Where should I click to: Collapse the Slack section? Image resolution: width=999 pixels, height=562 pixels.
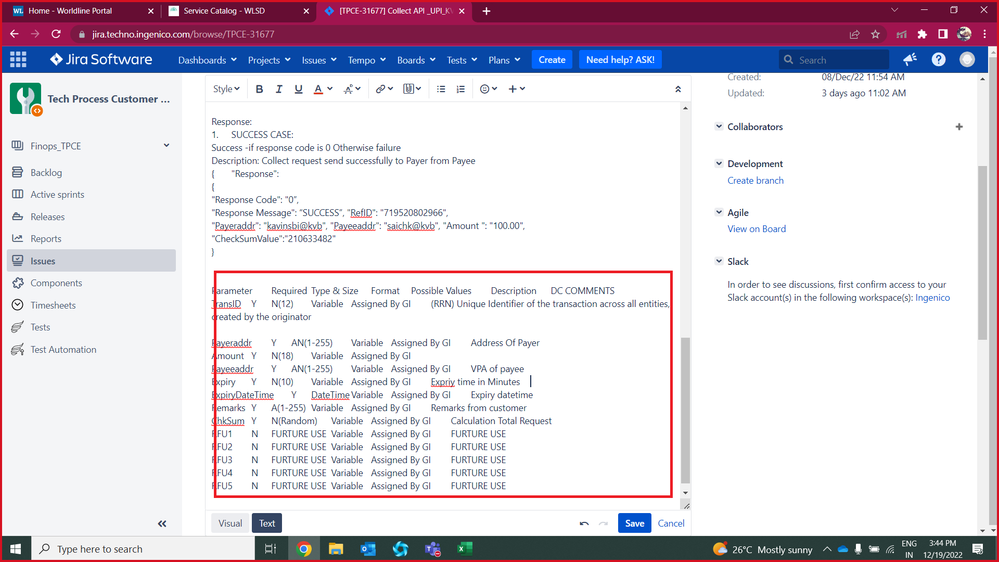click(x=719, y=261)
